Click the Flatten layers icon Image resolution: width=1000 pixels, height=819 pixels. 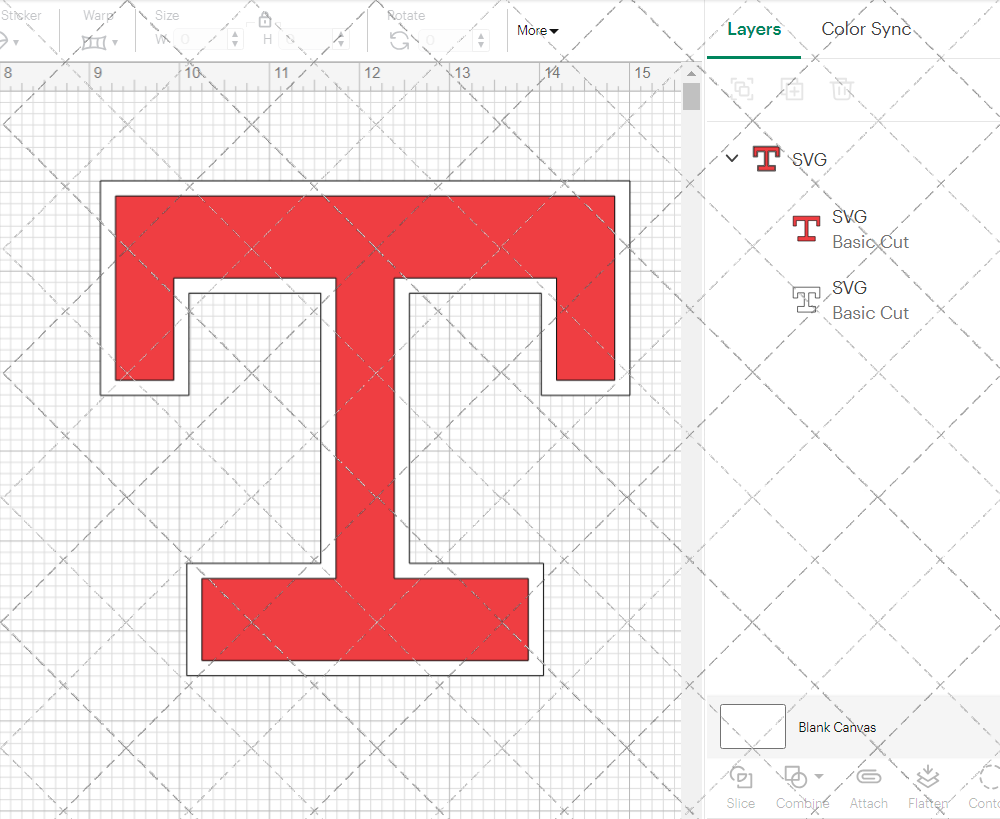click(927, 778)
